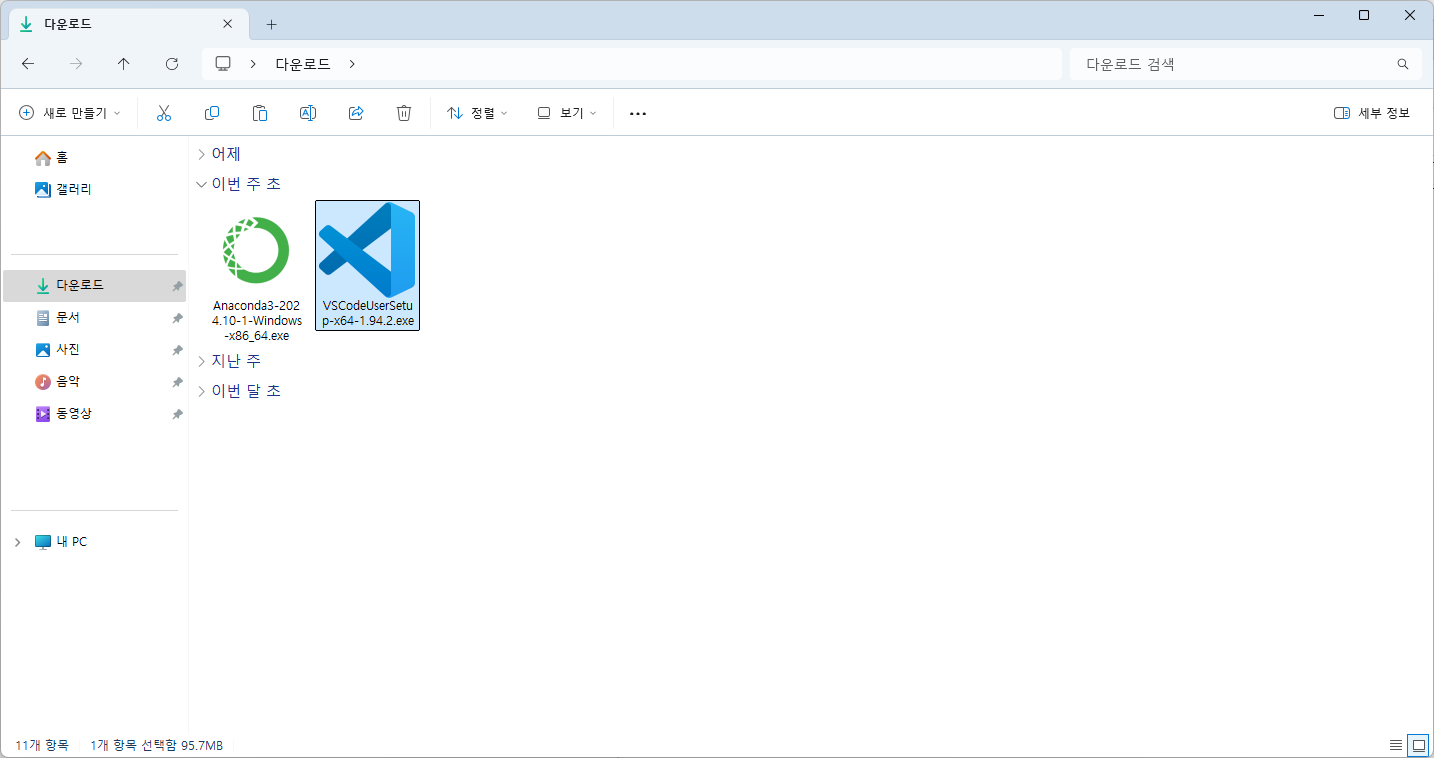
Task: Open a new Explorer tab
Action: [x=271, y=22]
